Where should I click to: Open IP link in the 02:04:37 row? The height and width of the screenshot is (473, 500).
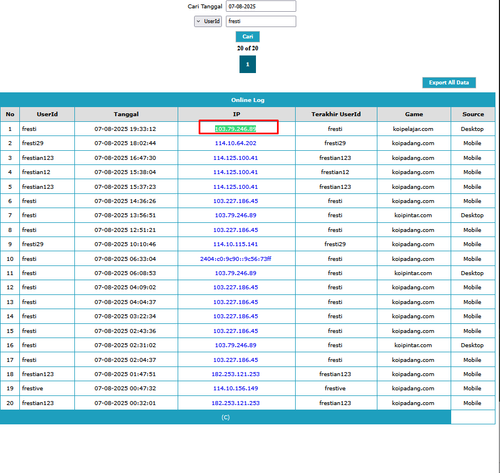pos(236,360)
